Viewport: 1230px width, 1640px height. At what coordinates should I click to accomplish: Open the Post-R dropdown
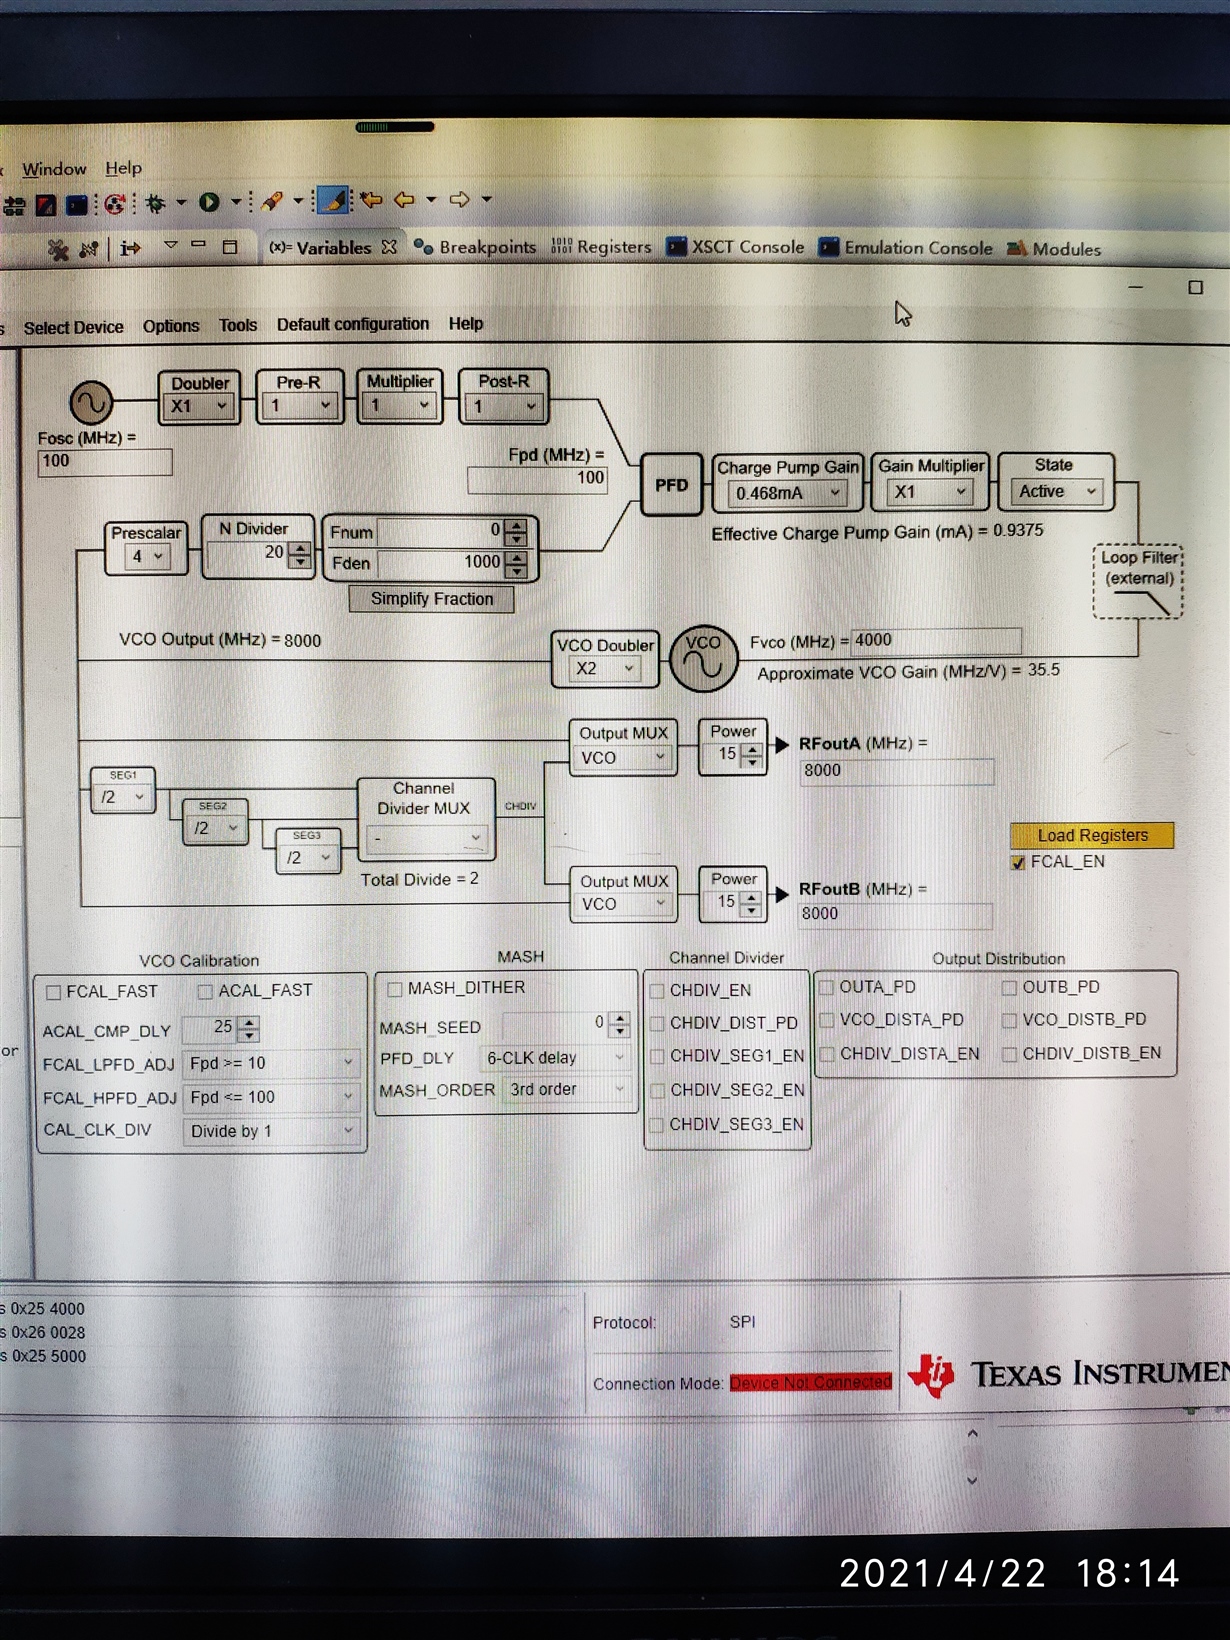(504, 406)
